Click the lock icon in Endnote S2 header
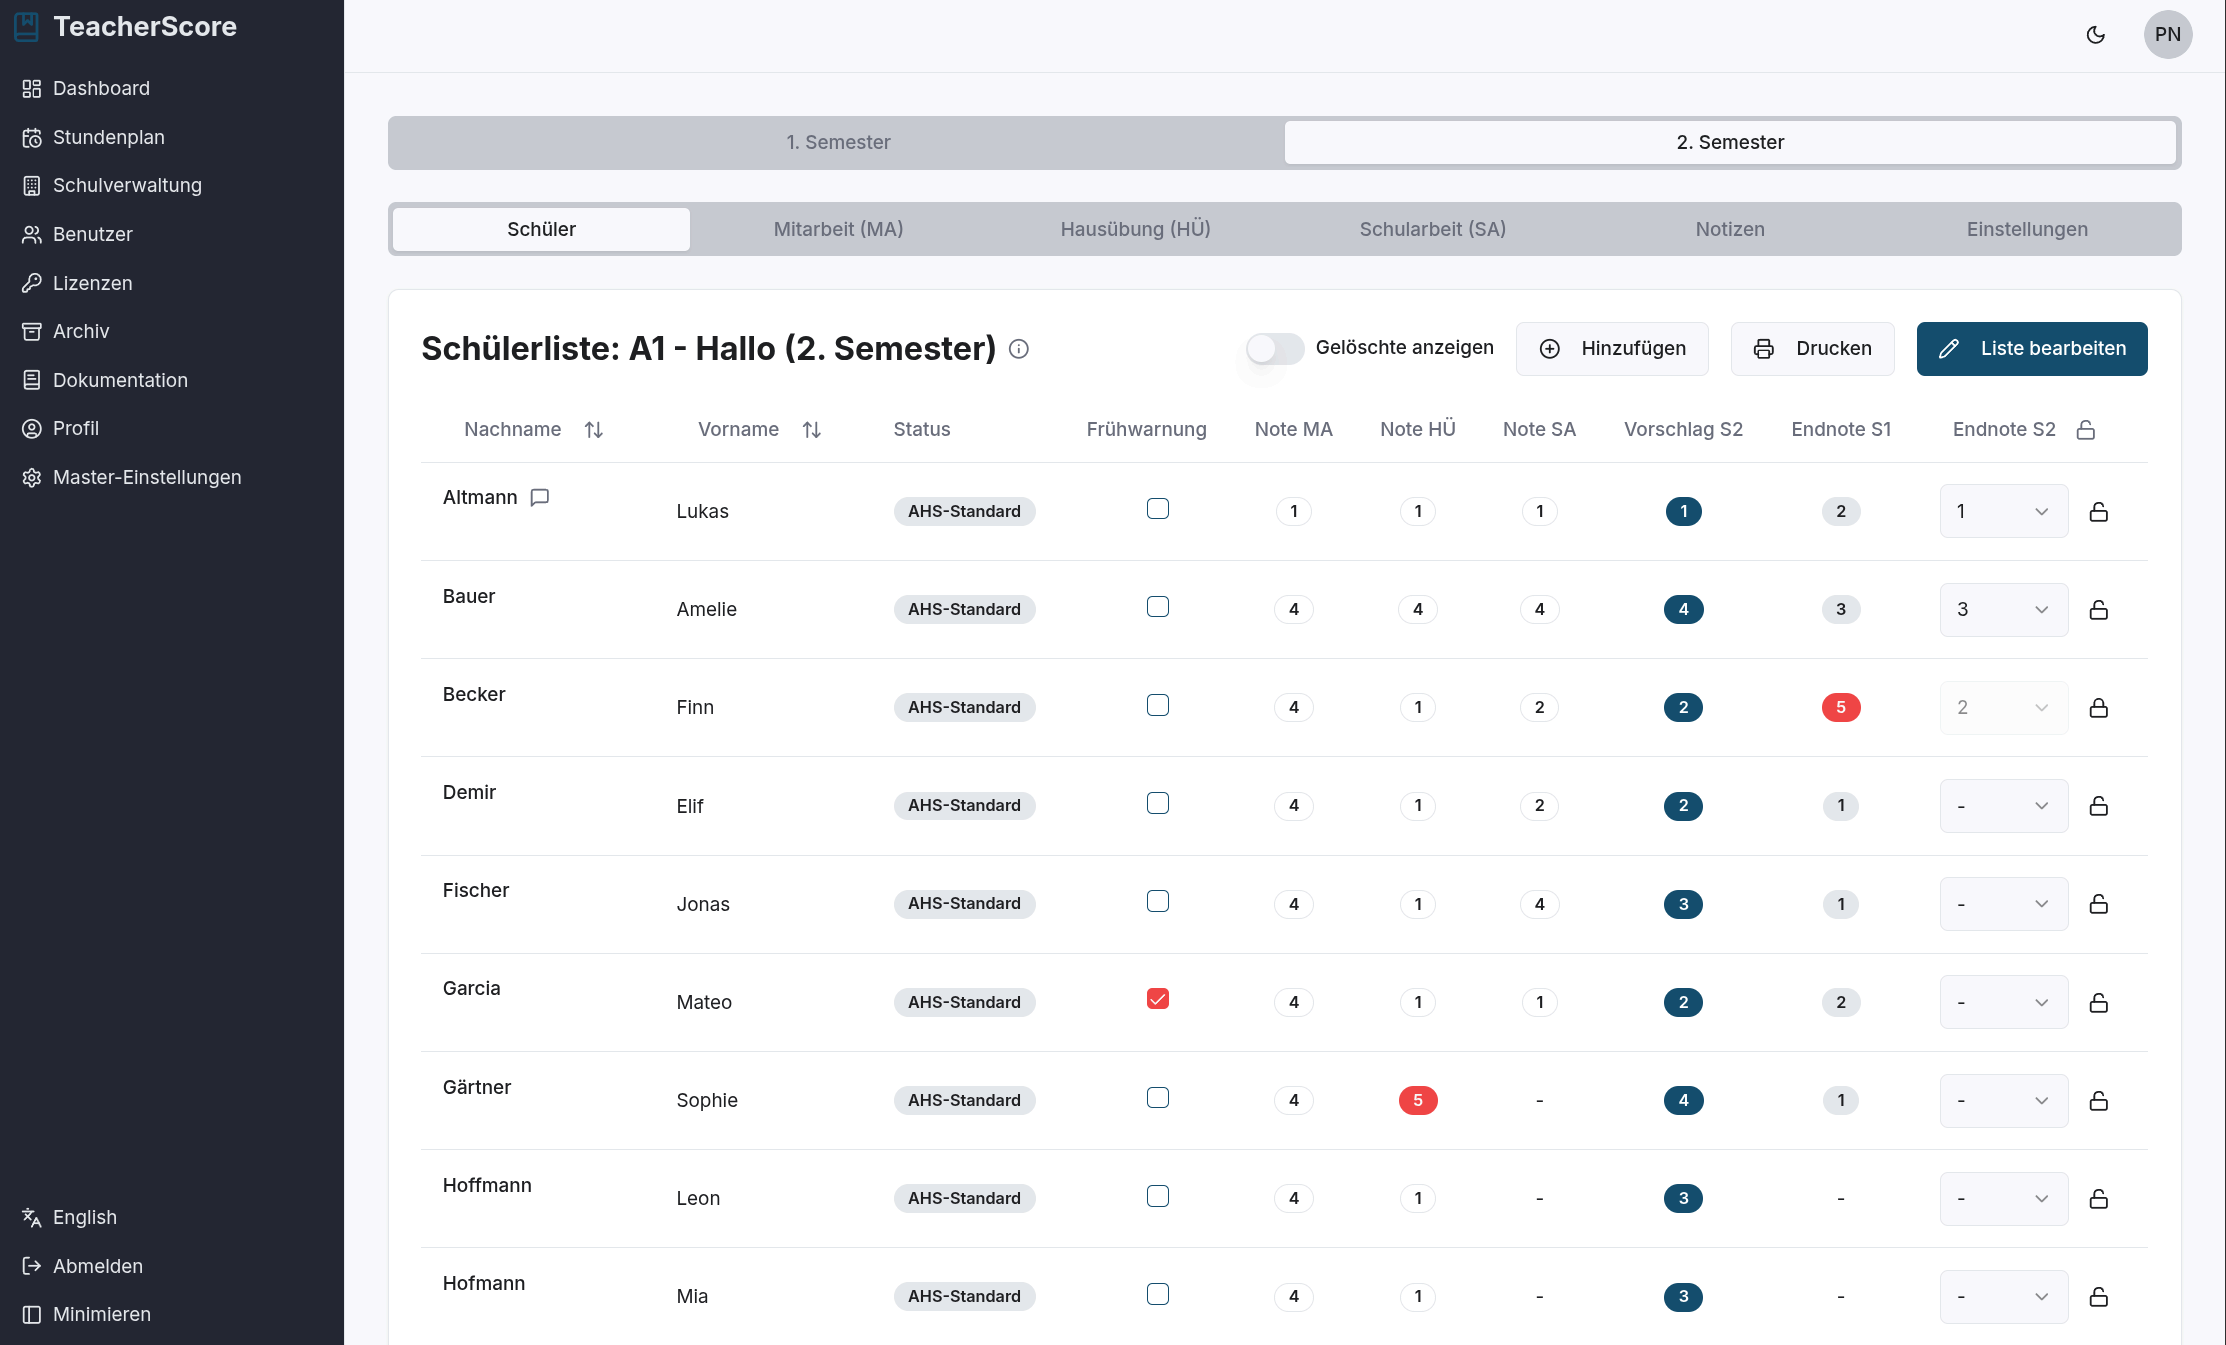2226x1345 pixels. click(x=2086, y=430)
